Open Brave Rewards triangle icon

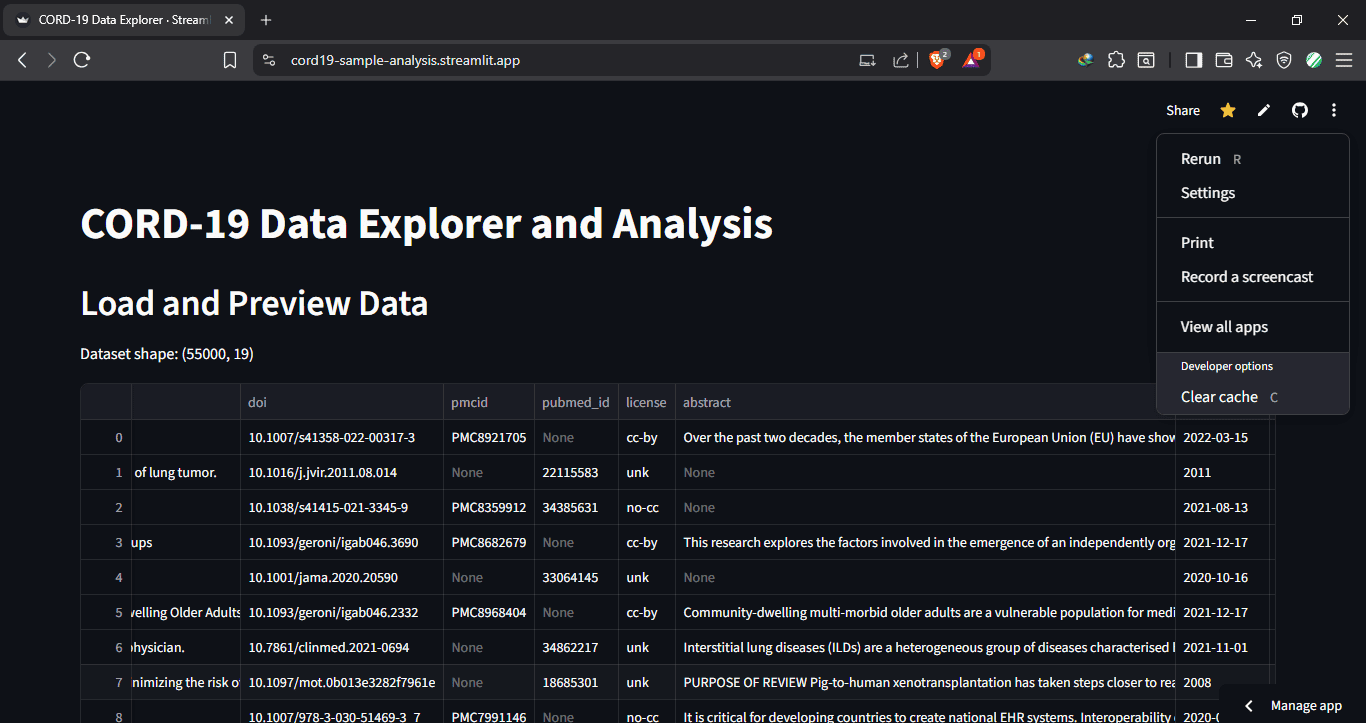[971, 60]
